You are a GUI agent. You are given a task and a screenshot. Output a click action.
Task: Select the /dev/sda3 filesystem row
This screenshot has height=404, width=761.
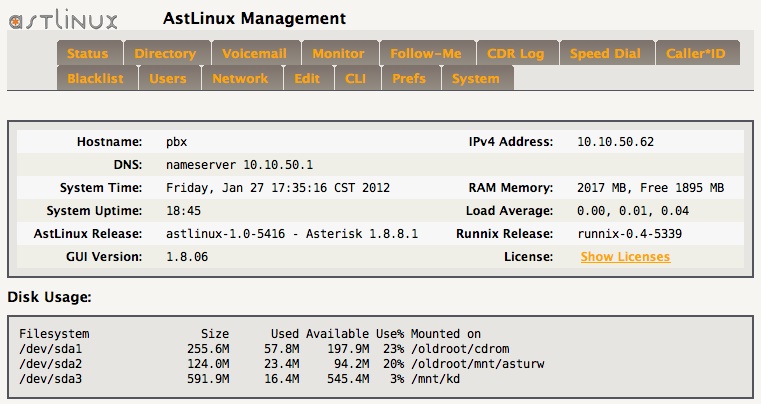(239, 379)
